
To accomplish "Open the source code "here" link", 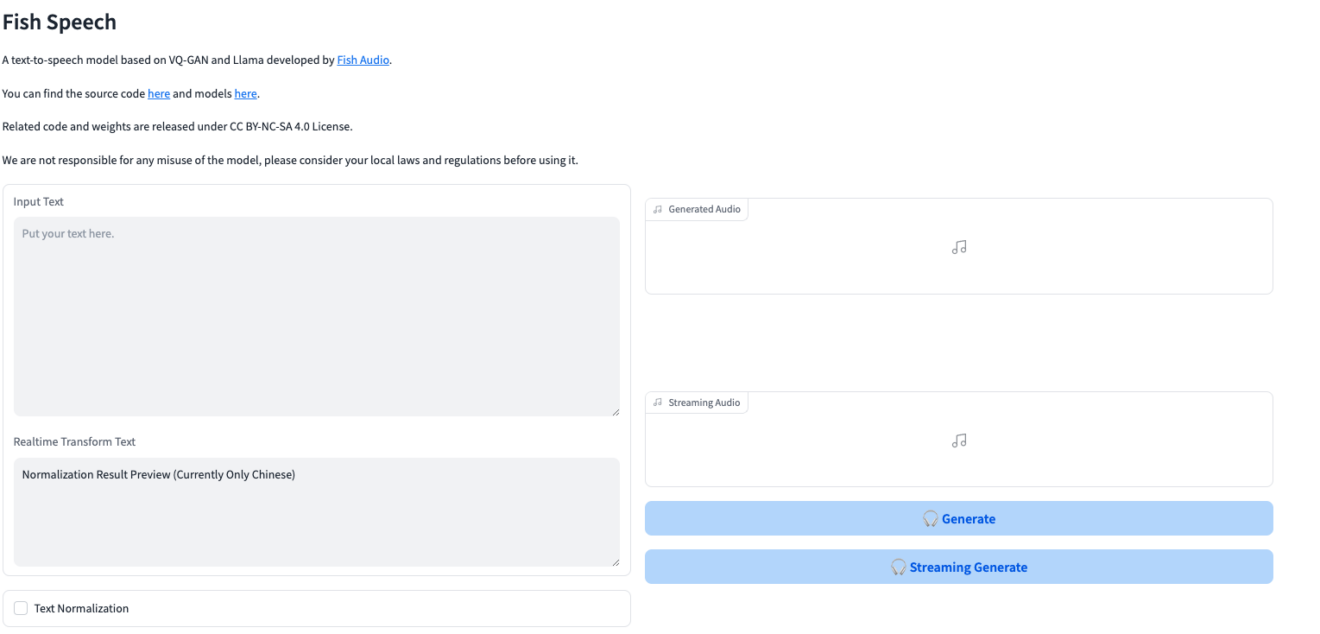I will [159, 94].
